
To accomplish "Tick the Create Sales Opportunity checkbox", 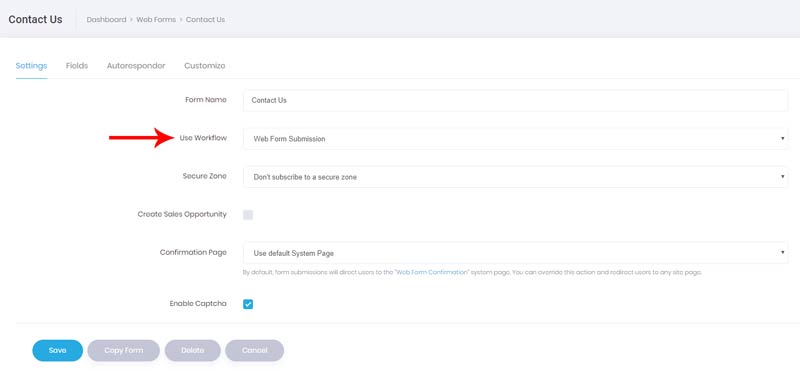I will pos(248,215).
